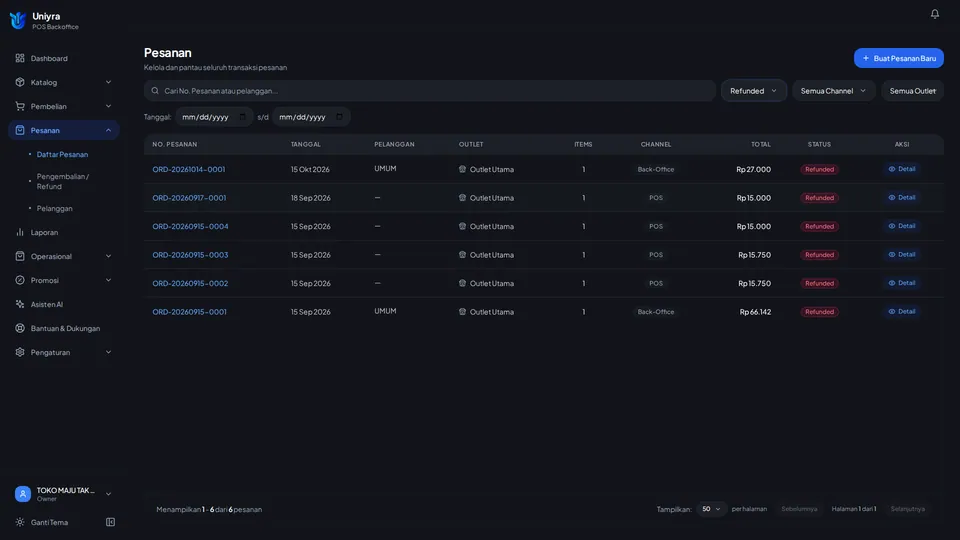
Task: Change rows per page dropdown showing 50
Action: pos(711,509)
